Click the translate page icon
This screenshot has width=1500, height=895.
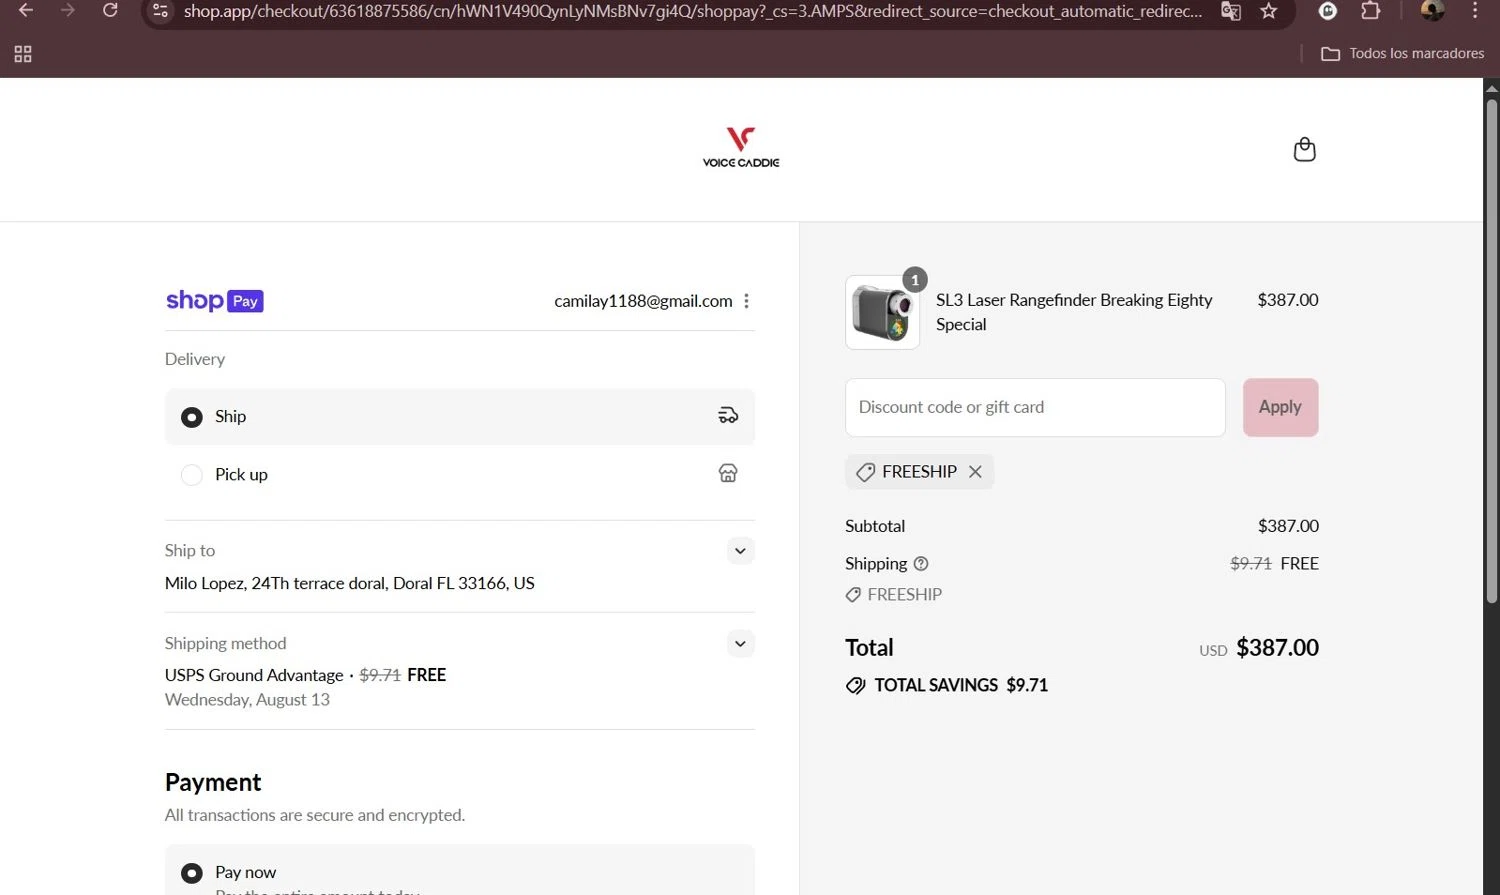pyautogui.click(x=1231, y=11)
